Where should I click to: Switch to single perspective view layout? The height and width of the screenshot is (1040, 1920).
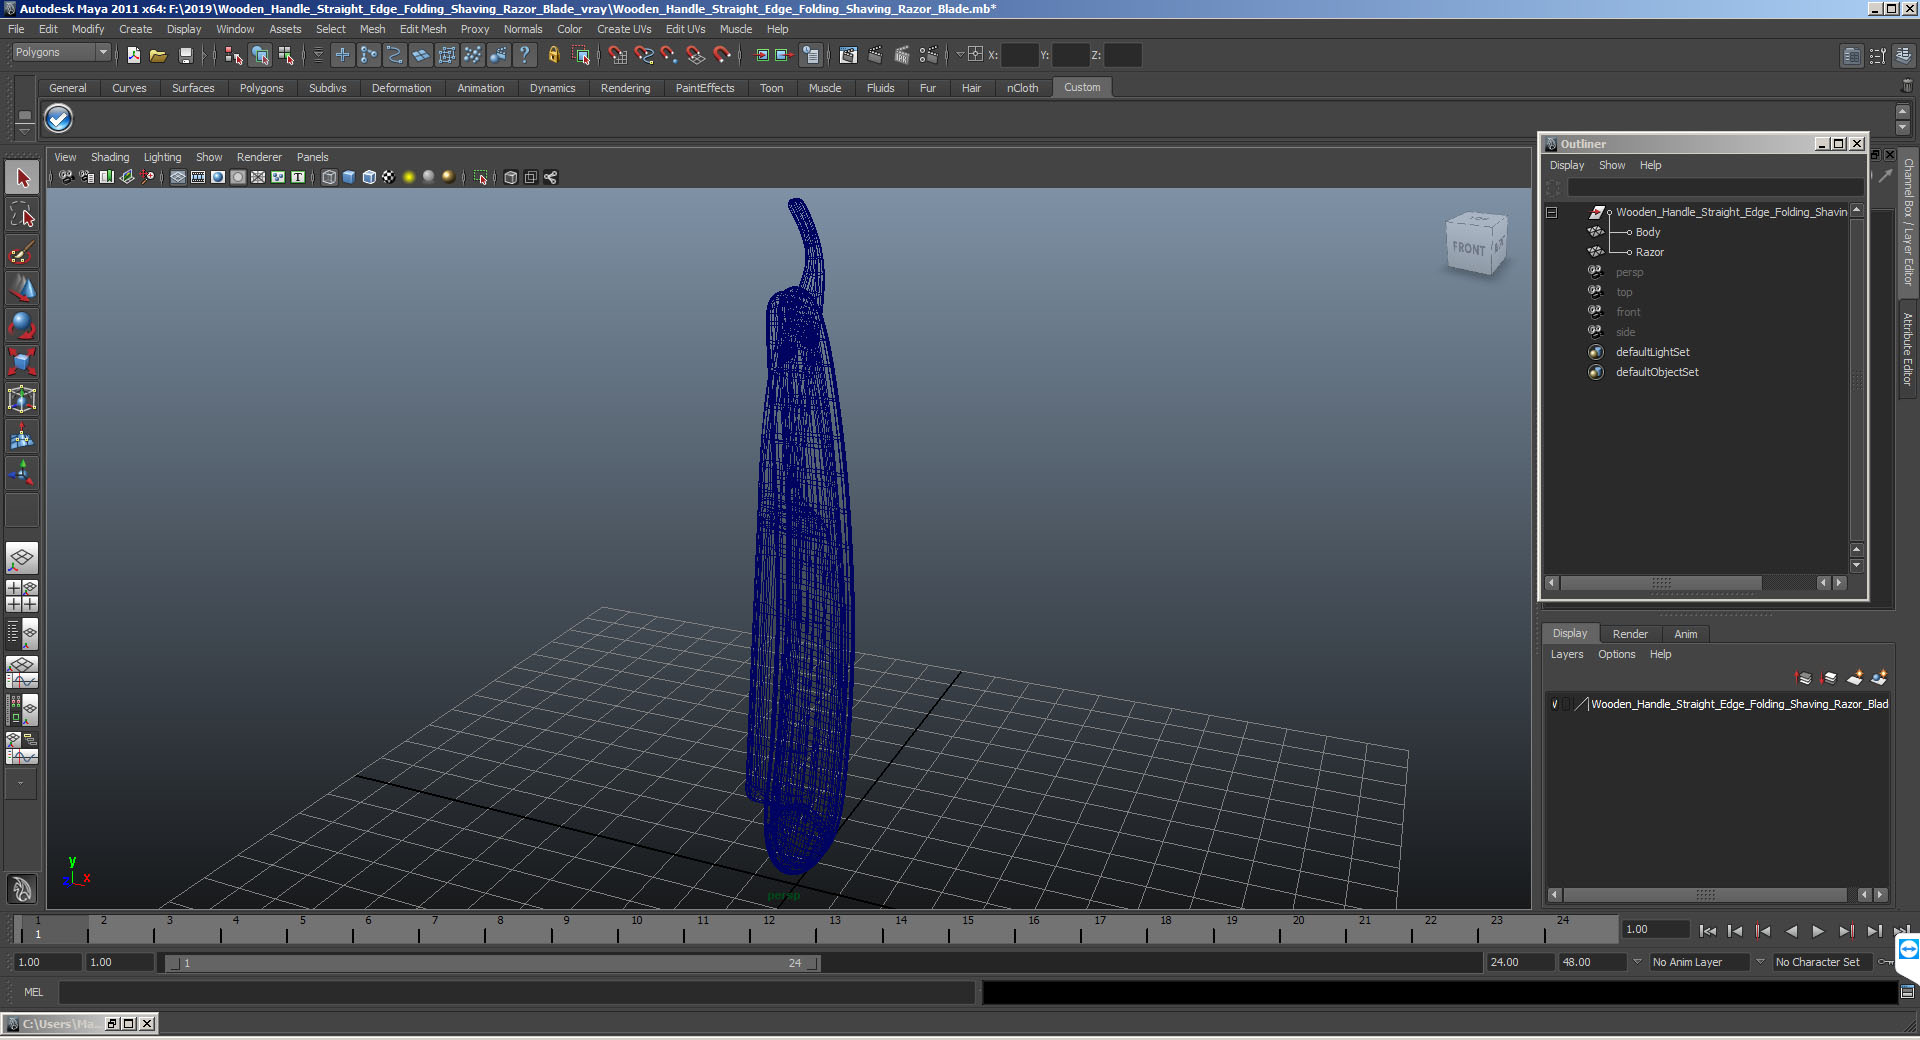coord(22,558)
